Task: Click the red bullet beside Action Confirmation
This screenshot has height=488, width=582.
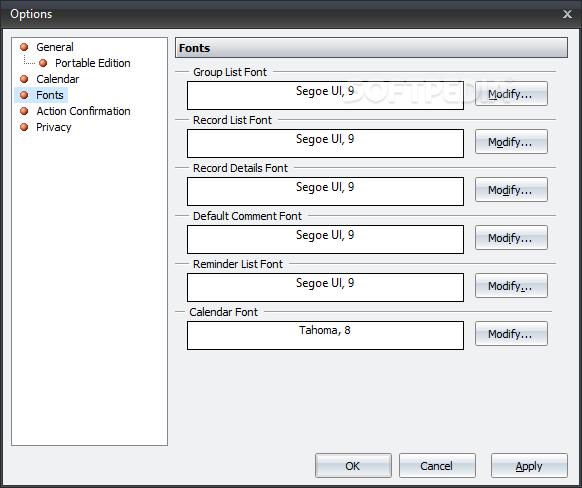Action: click(24, 111)
